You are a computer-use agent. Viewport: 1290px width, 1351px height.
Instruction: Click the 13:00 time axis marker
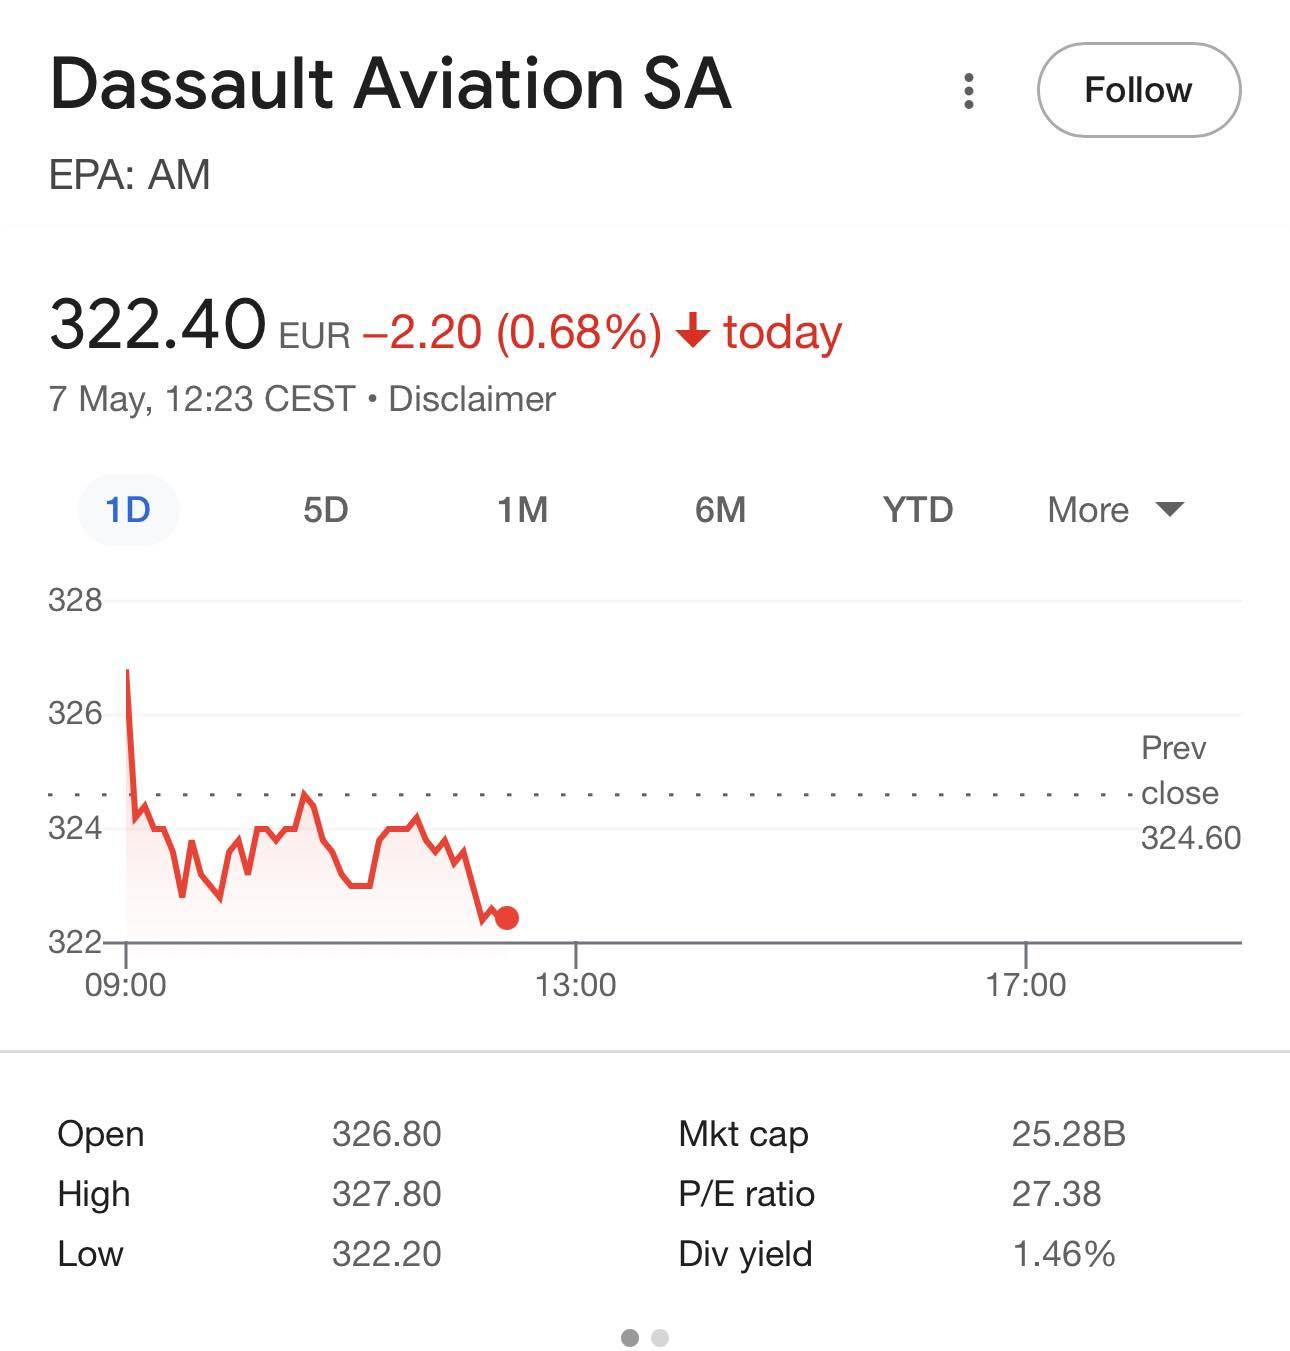pyautogui.click(x=575, y=985)
